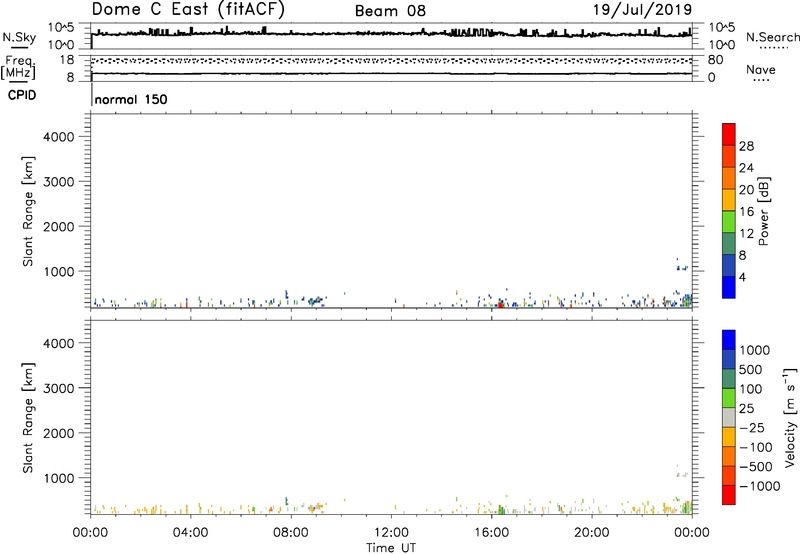Click the "18" frequency axis tick label
Screen dimensions: 800x554
coord(67,60)
